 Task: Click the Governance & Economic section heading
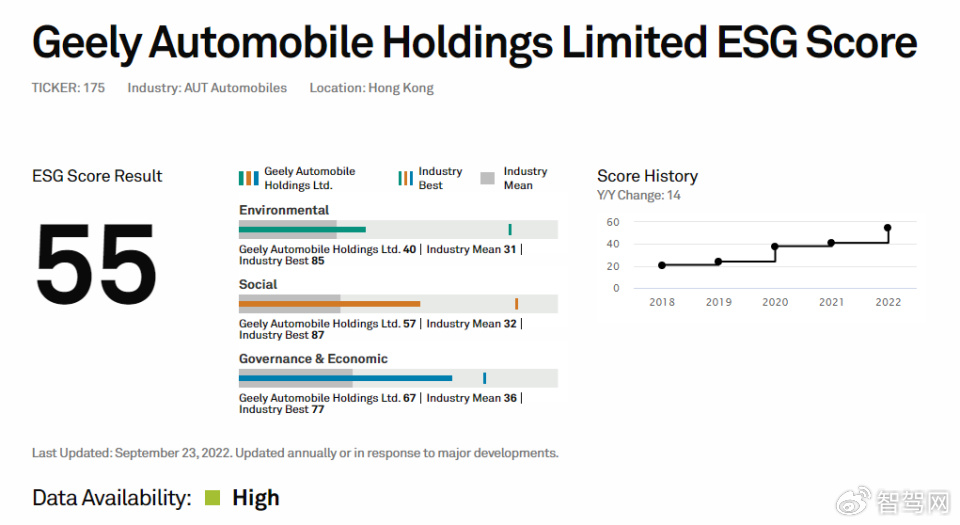313,359
